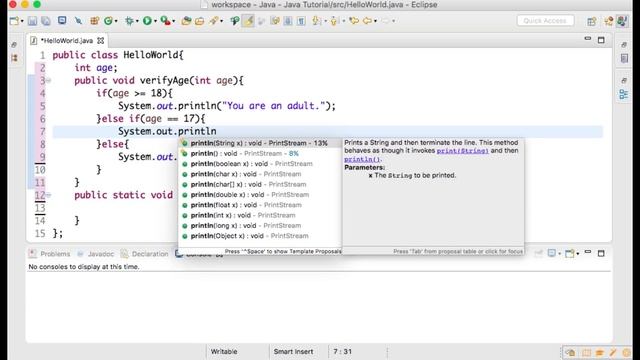Screen dimensions: 640x360
Task: Expand the Open Console dropdown arrow
Action: coord(578,254)
